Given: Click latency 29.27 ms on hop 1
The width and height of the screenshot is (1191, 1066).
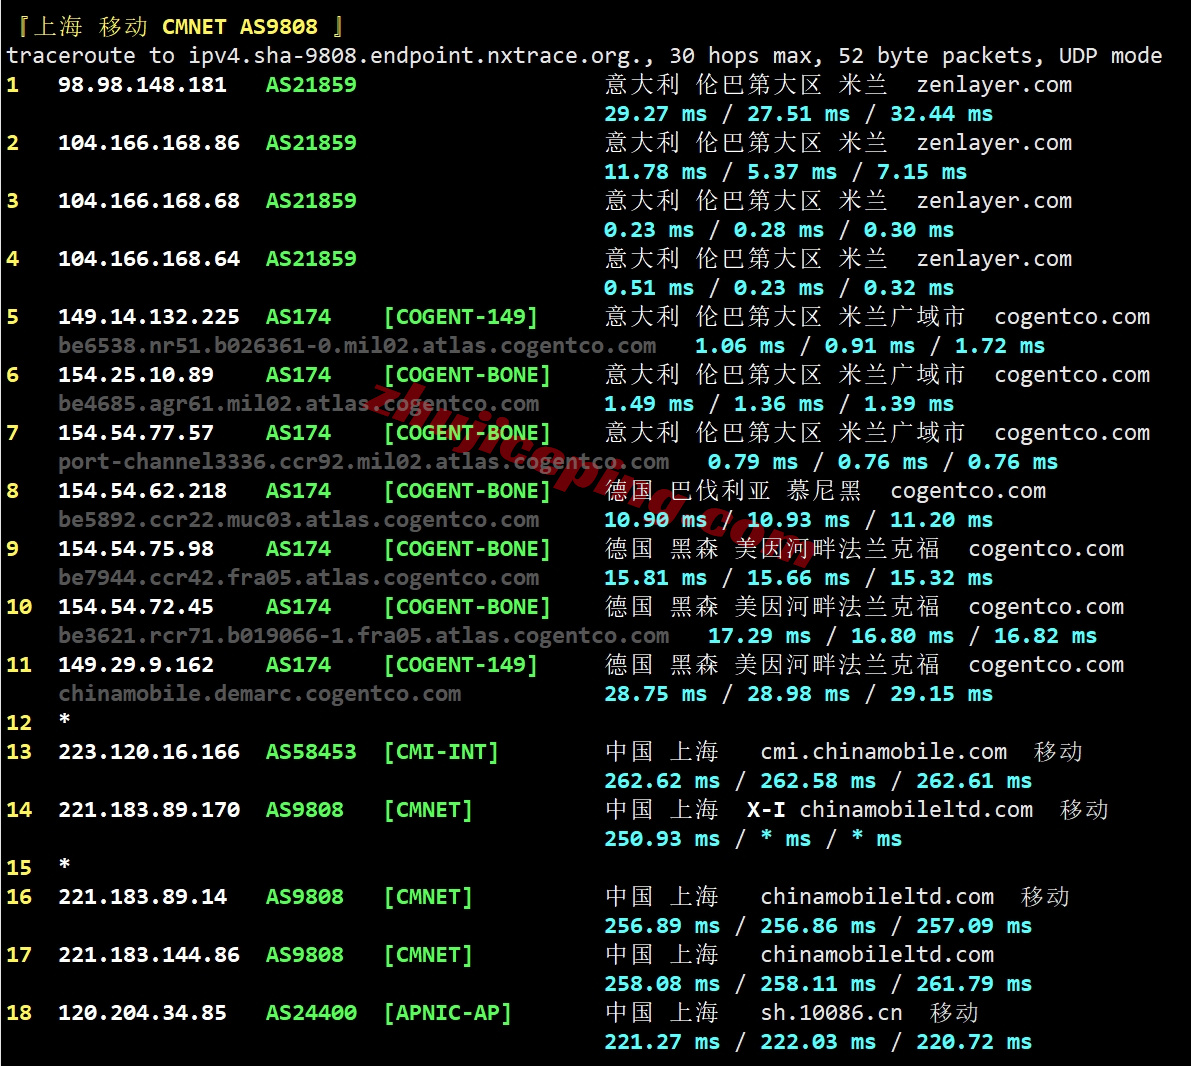Looking at the screenshot, I should (656, 114).
